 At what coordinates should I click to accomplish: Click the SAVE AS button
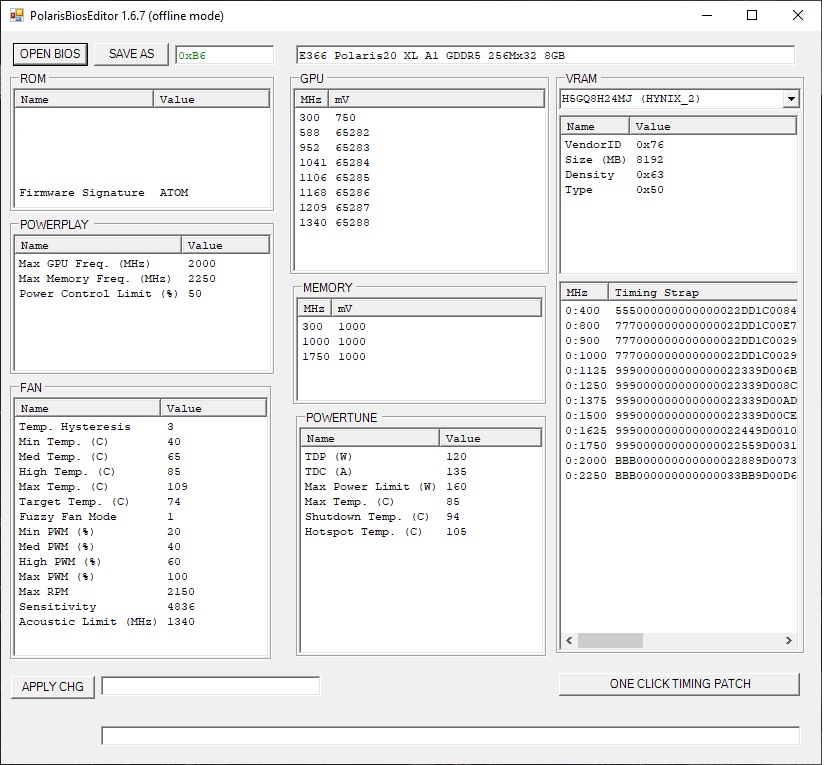tap(131, 54)
